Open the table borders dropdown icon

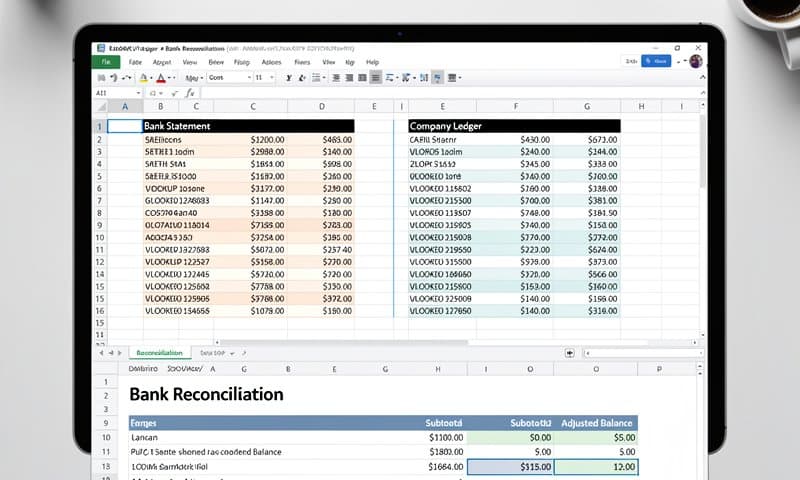click(454, 78)
